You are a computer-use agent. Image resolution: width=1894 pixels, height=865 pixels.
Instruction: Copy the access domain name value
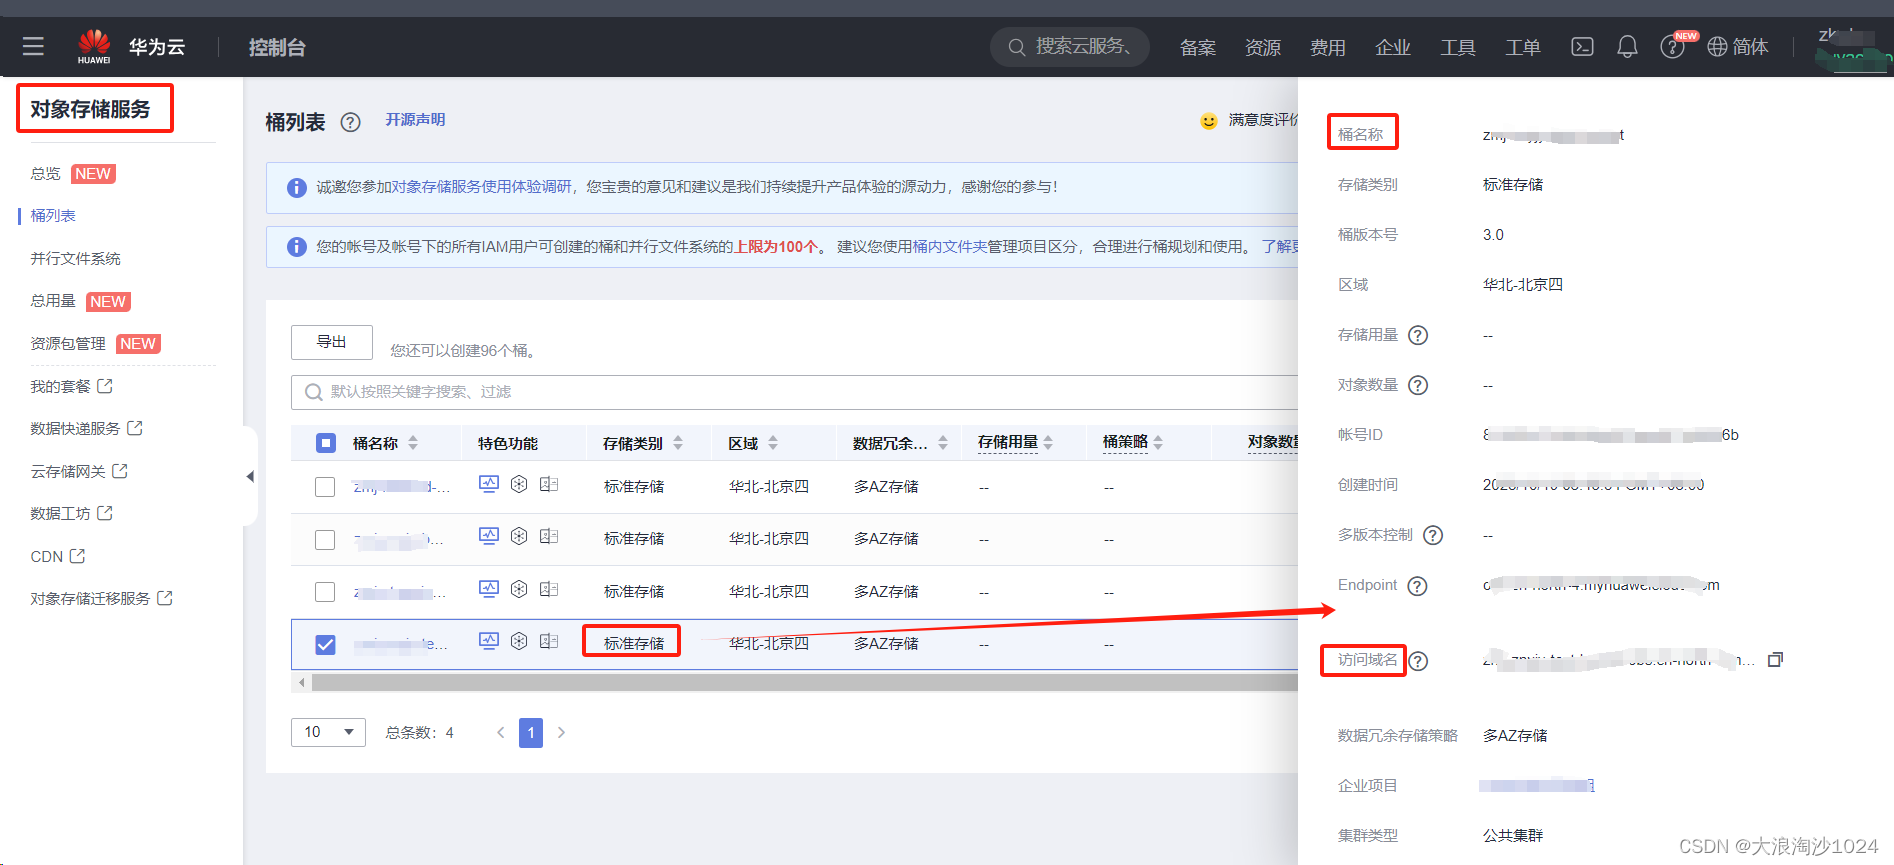coord(1775,660)
